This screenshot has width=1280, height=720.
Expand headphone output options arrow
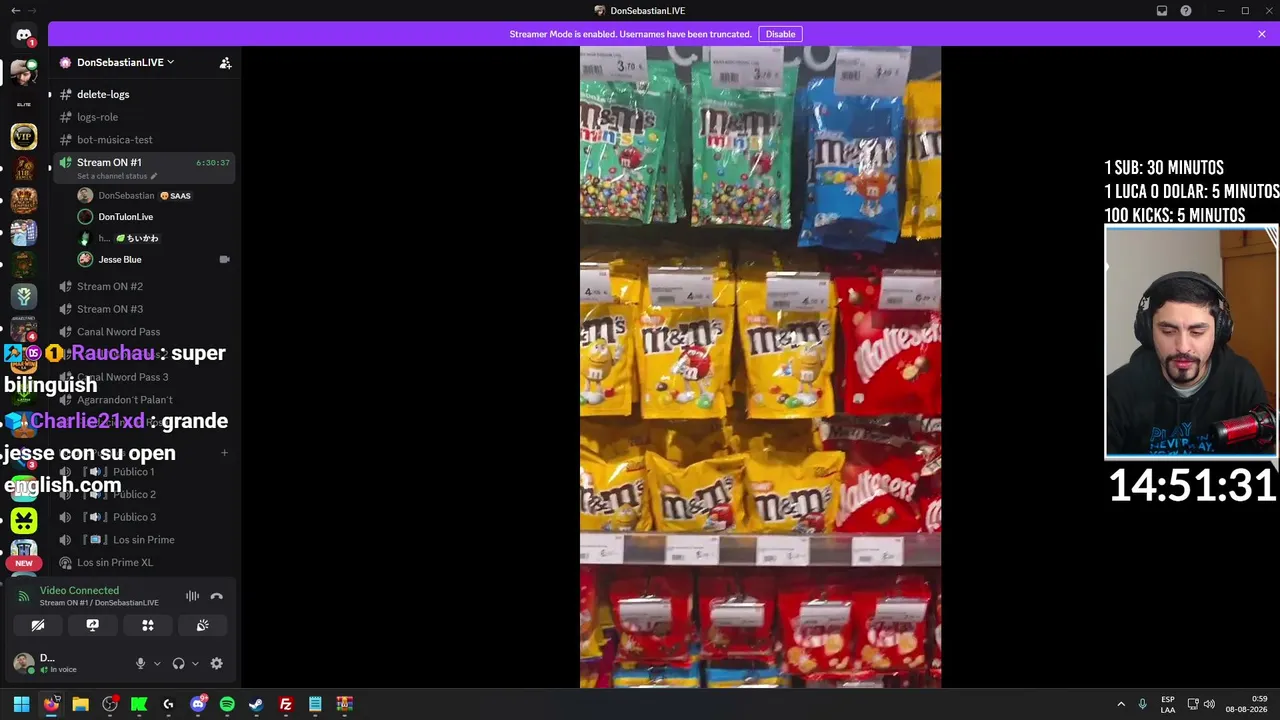pos(195,663)
